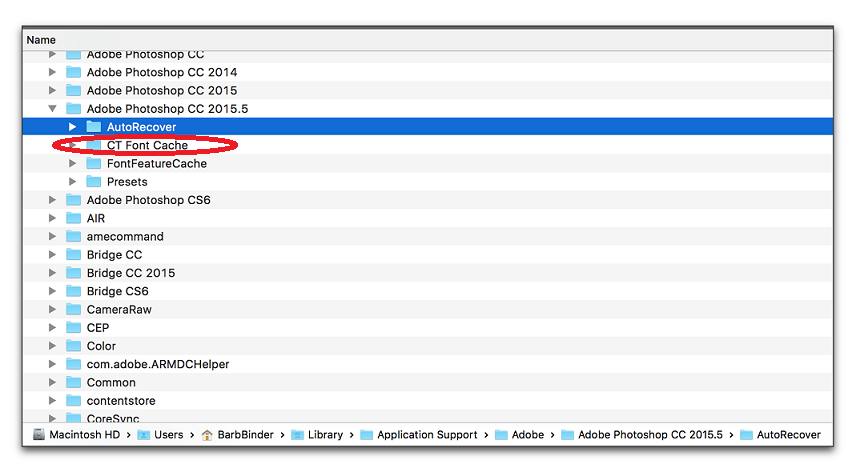The height and width of the screenshot is (472, 856).
Task: Click the contentstore folder icon
Action: (x=73, y=401)
